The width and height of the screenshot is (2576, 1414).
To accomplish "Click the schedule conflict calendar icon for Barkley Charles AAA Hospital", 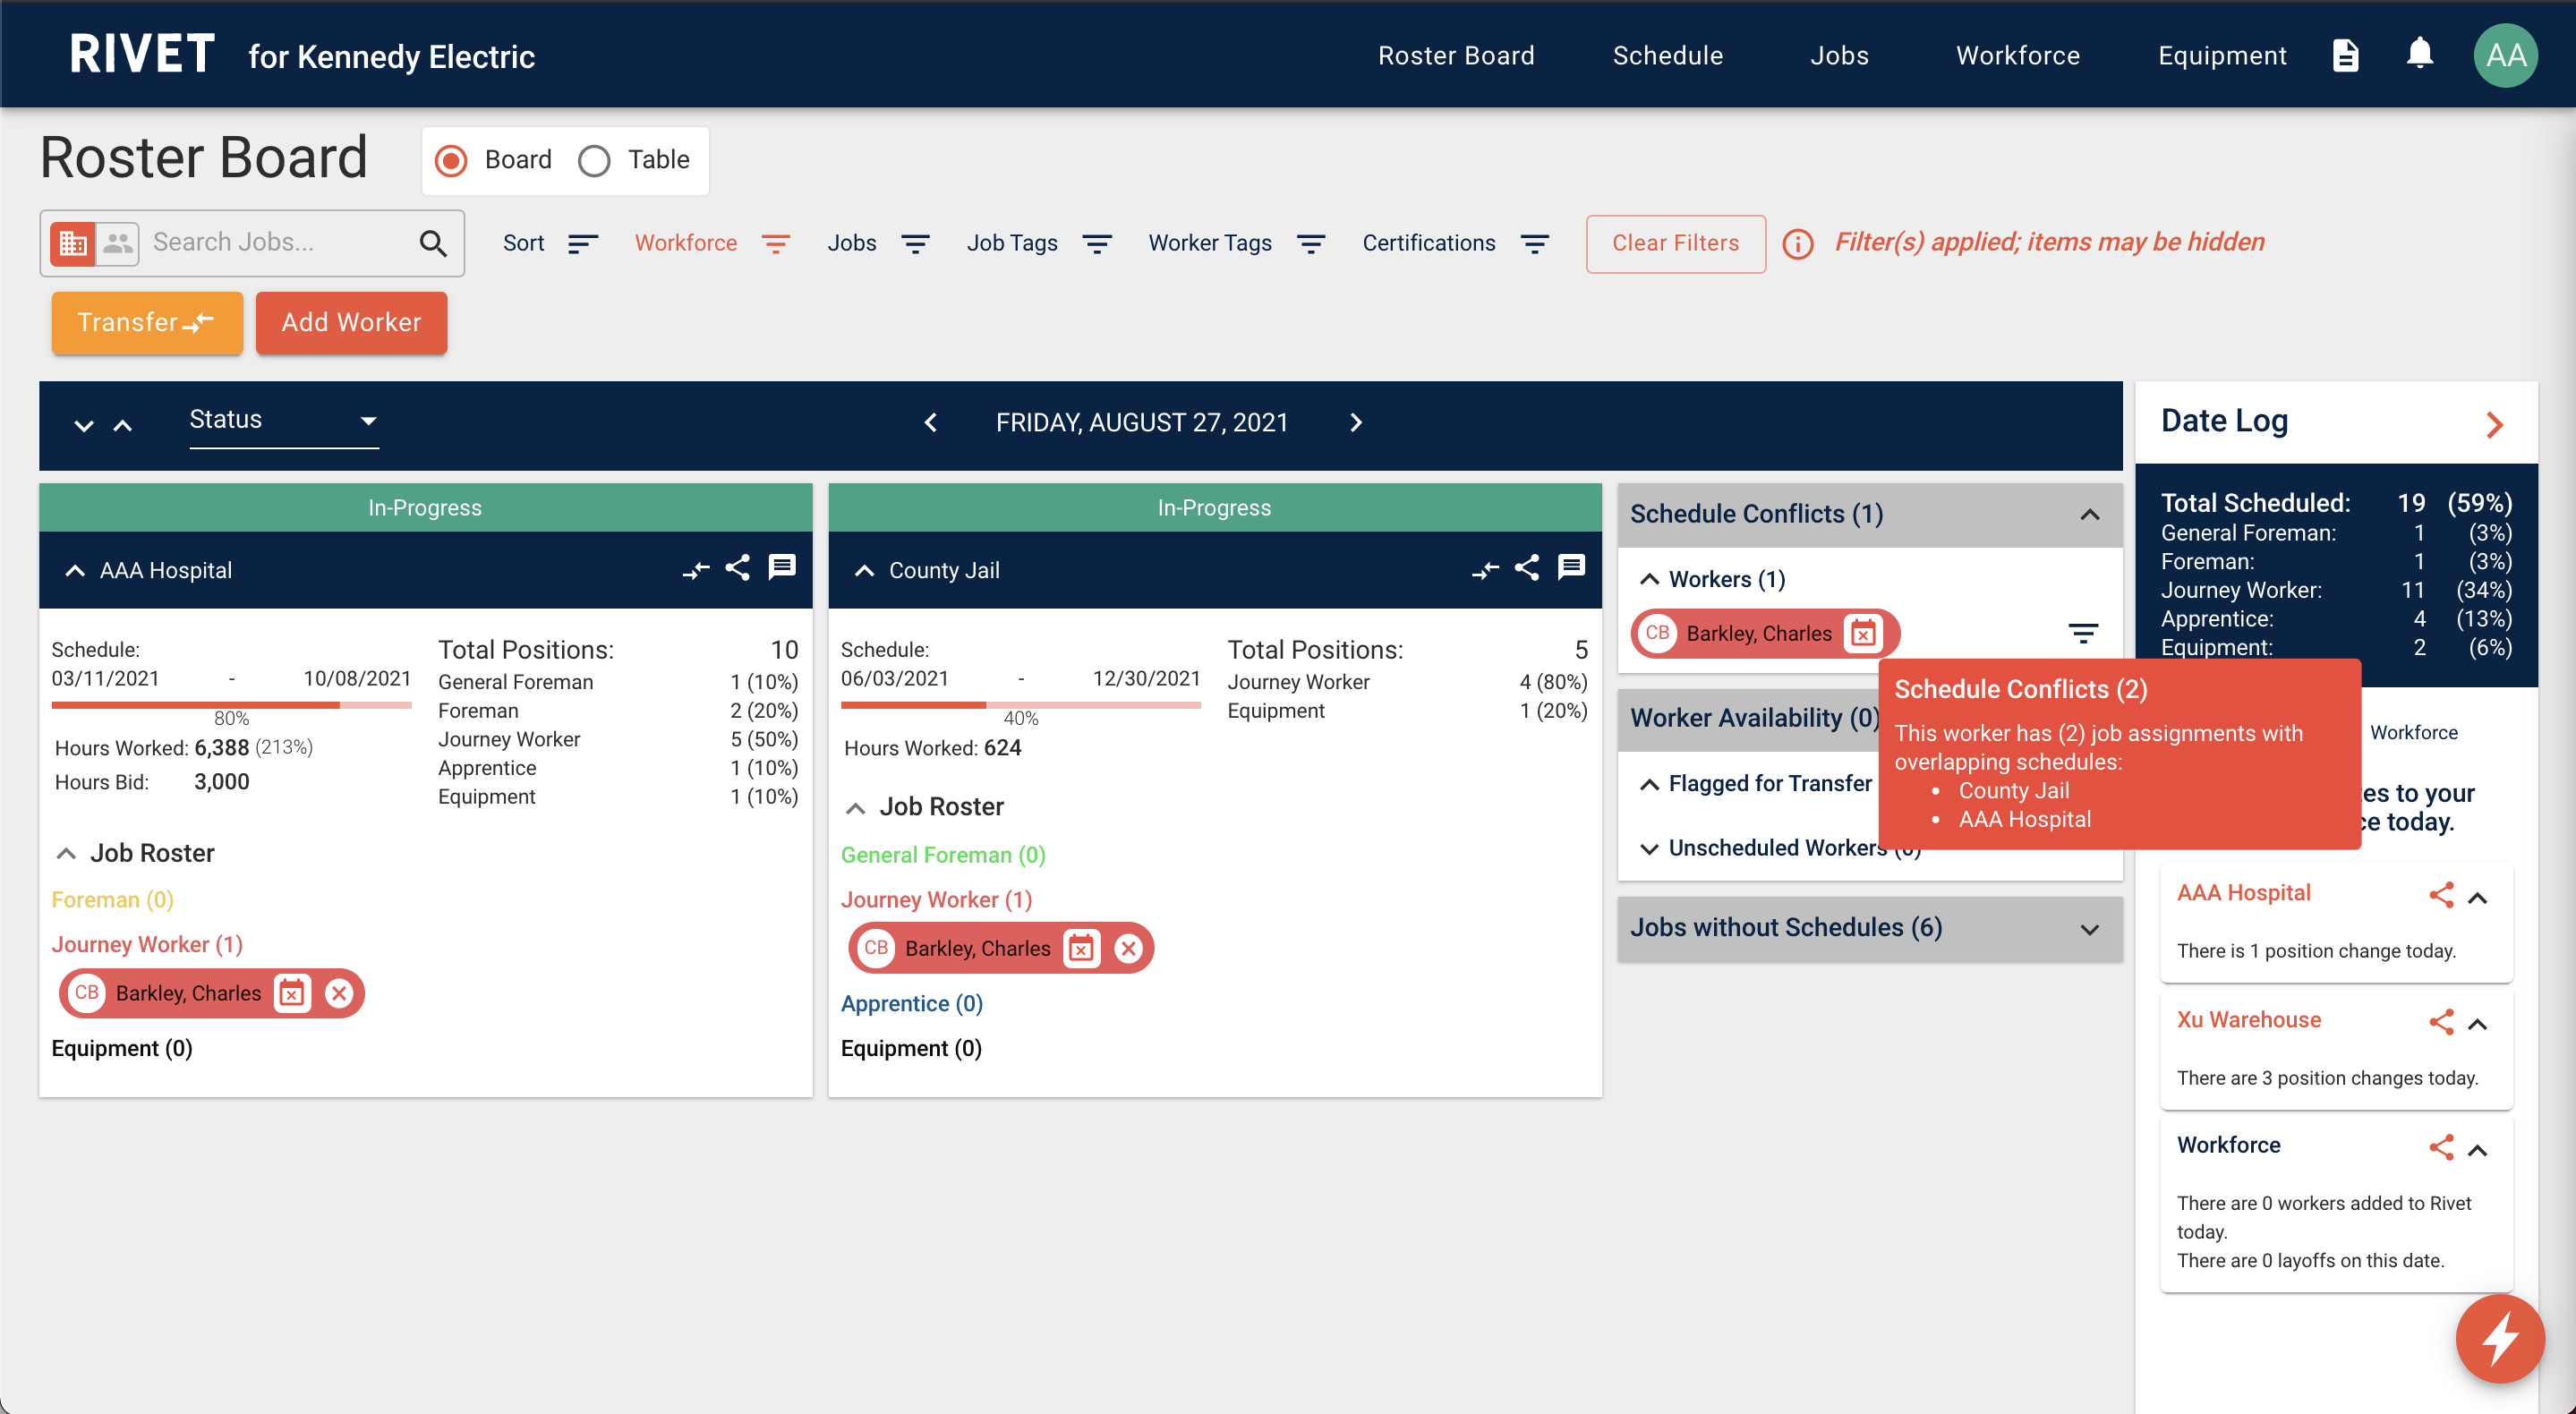I will point(291,994).
